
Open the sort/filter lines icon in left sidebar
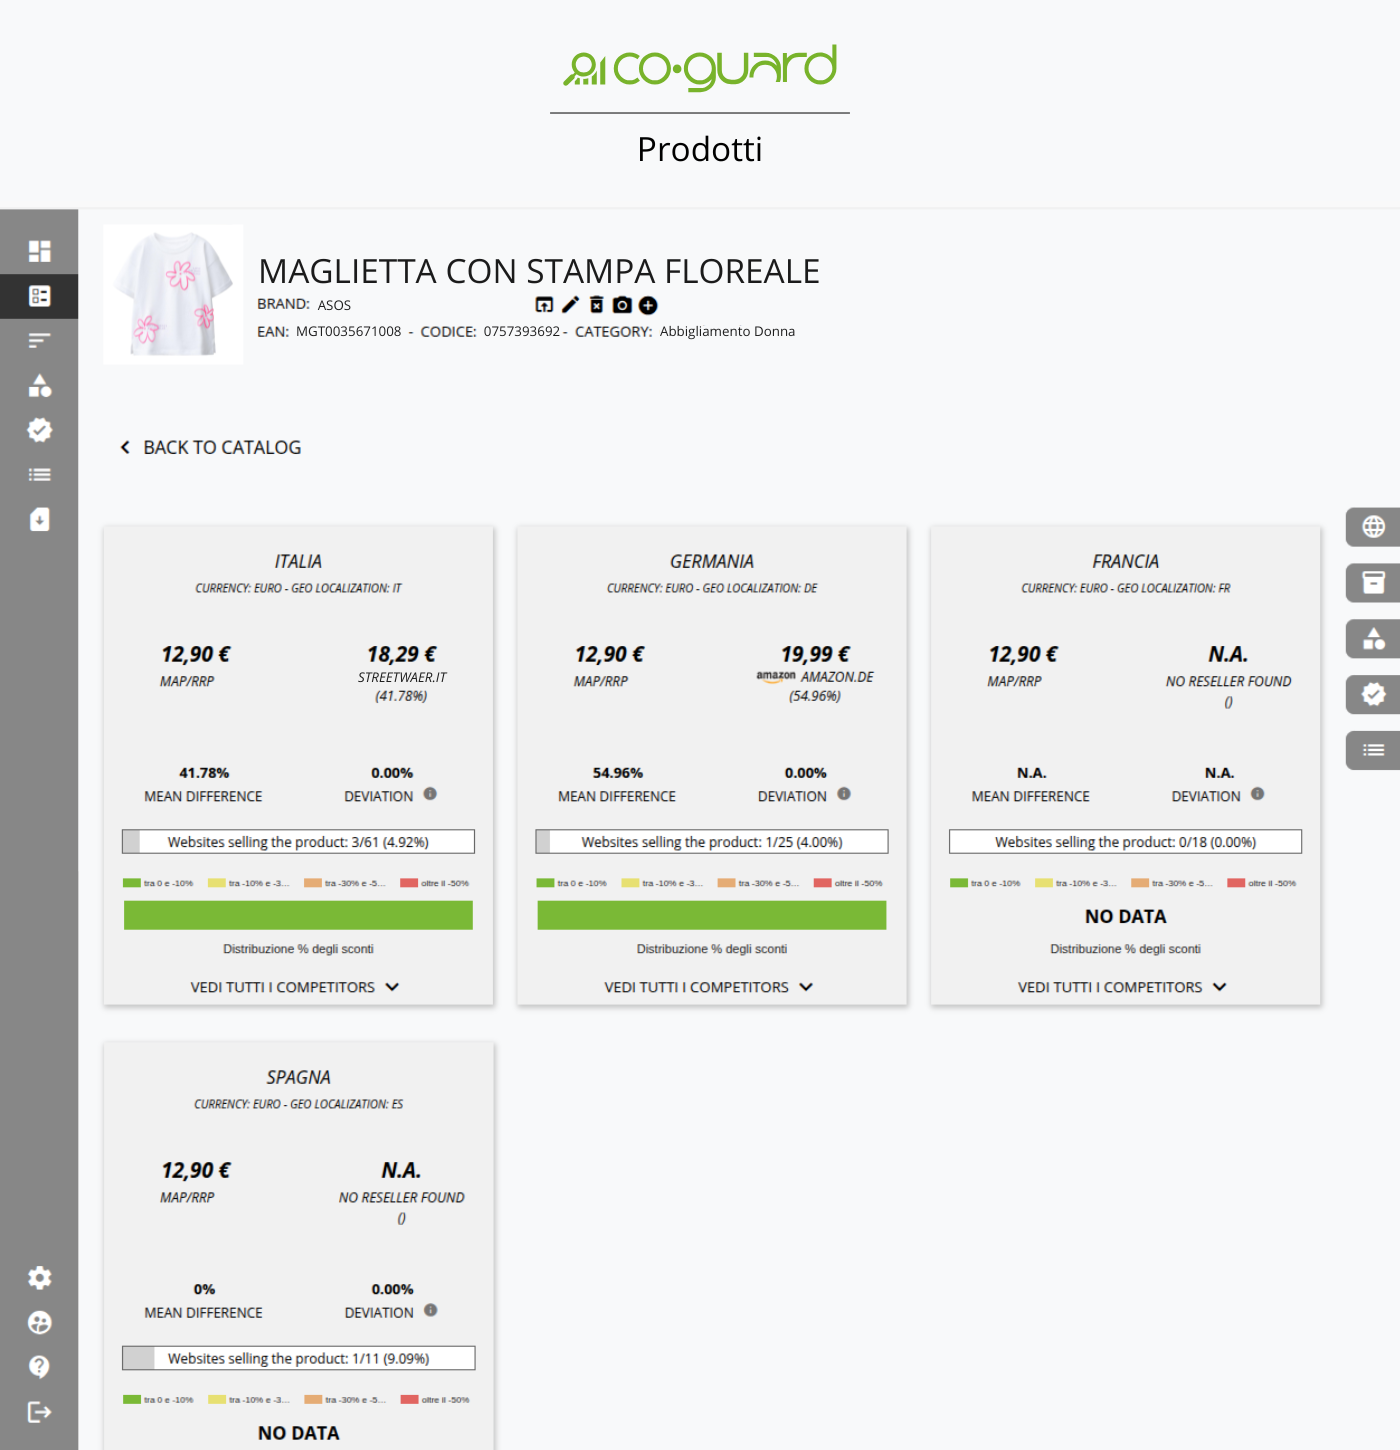click(39, 341)
